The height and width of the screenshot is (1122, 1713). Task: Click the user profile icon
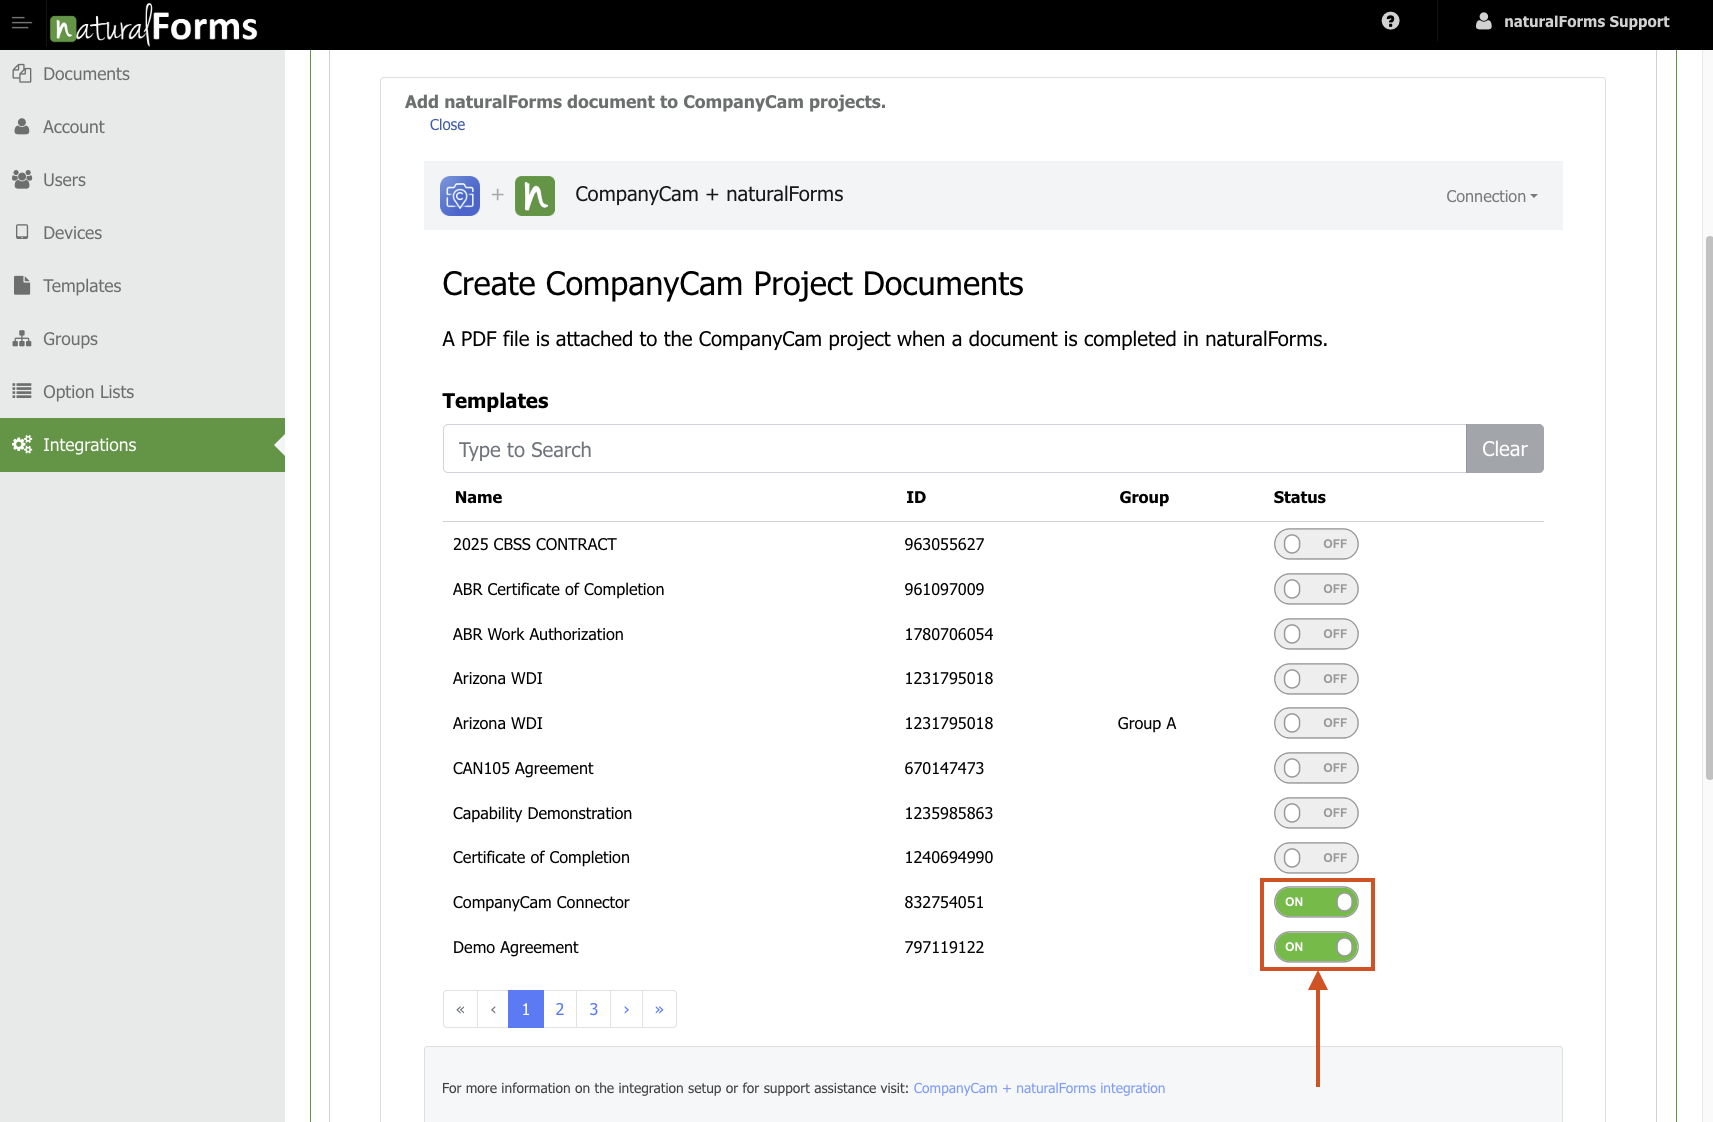pyautogui.click(x=1484, y=21)
